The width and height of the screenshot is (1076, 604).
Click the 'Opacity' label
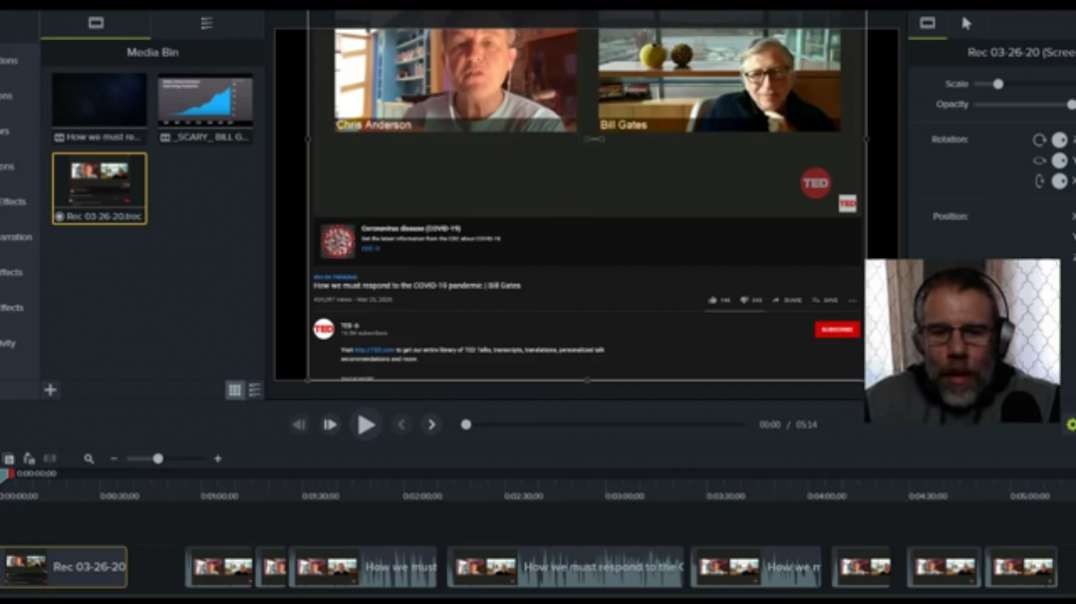(x=952, y=104)
